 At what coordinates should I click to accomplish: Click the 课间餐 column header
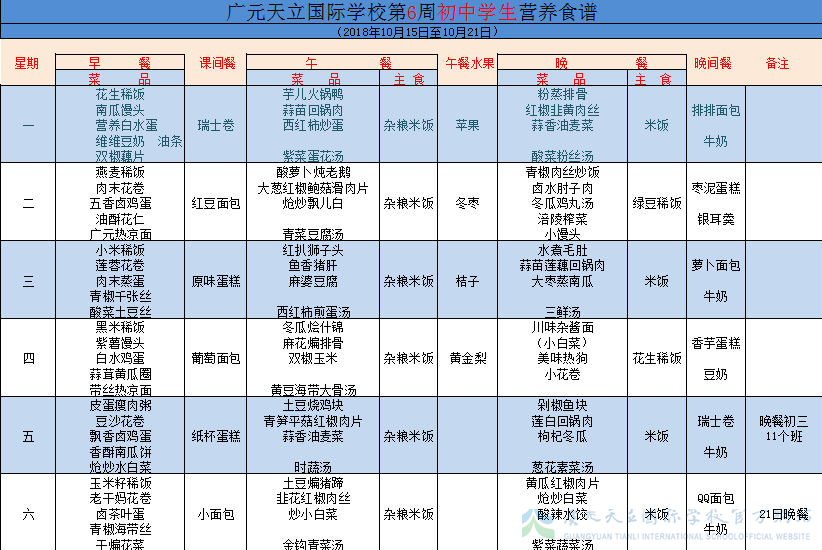point(217,63)
